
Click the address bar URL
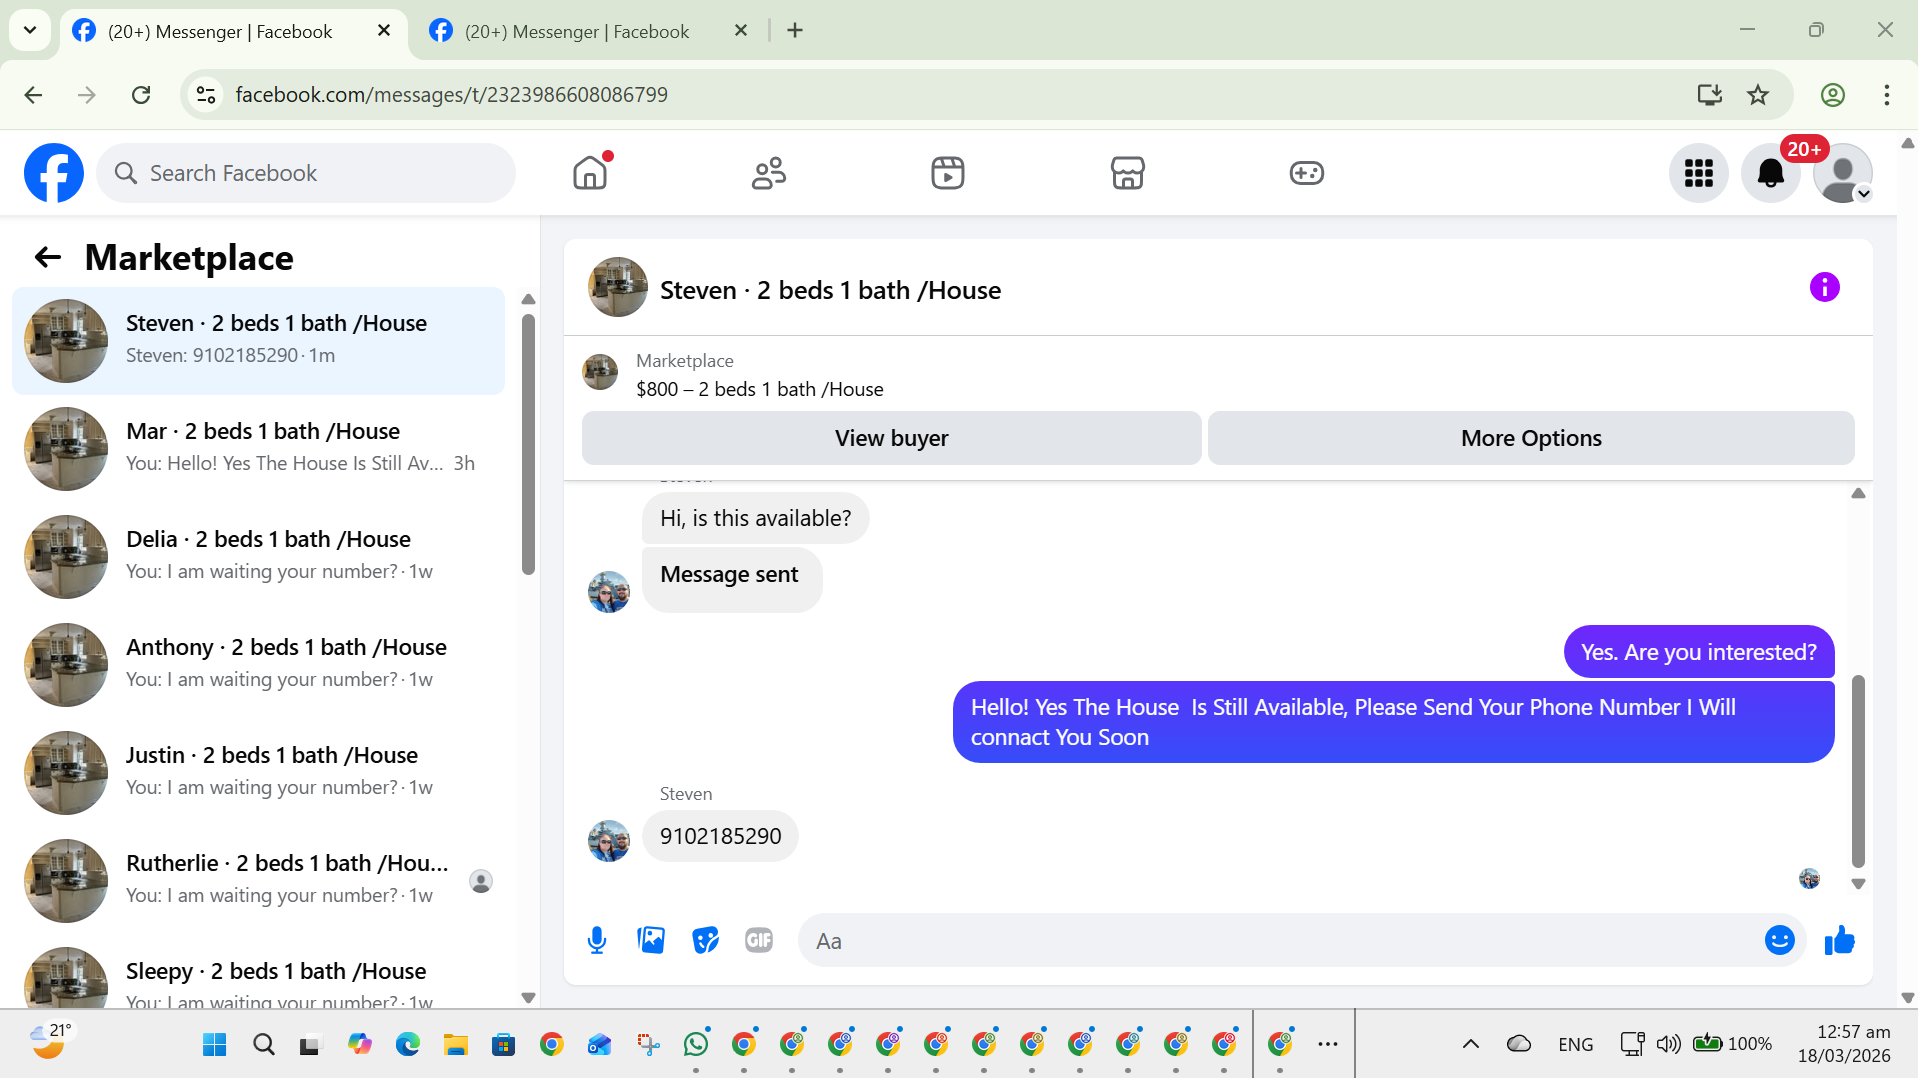click(x=451, y=95)
